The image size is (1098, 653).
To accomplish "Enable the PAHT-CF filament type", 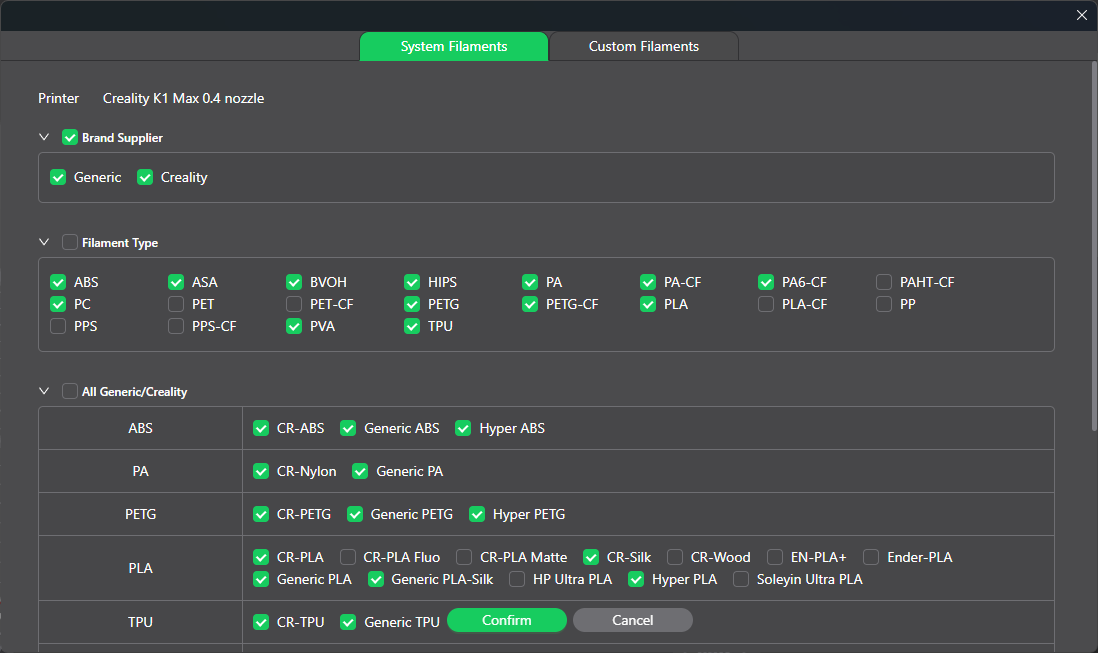I will pyautogui.click(x=884, y=282).
